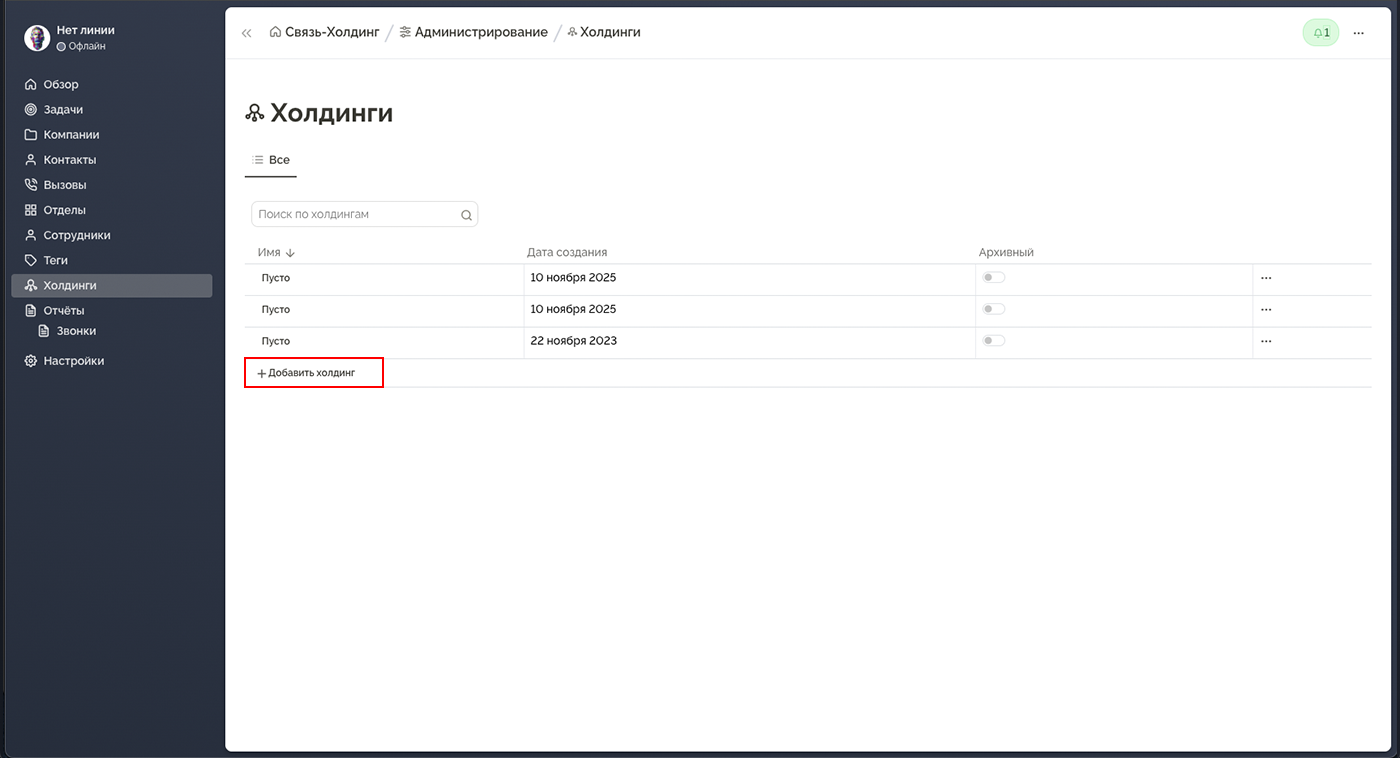Click the Вызовы phone icon
The width and height of the screenshot is (1400, 758).
[30, 185]
